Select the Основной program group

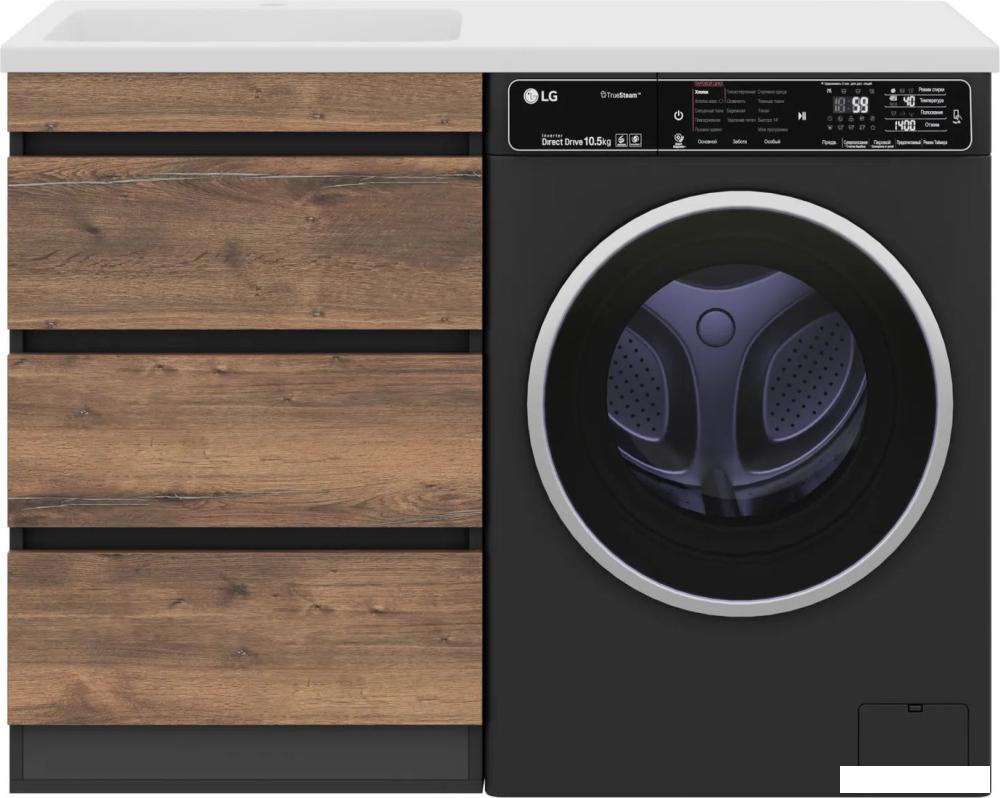[707, 142]
